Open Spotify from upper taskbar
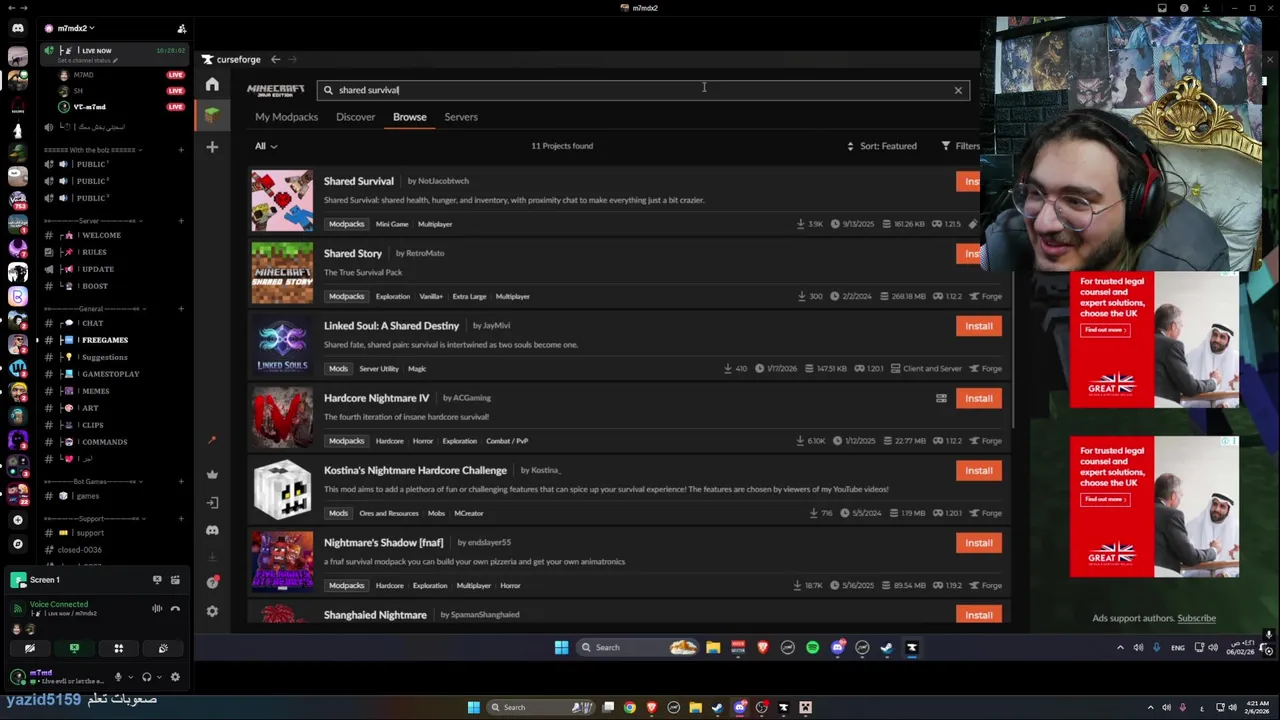The height and width of the screenshot is (720, 1280). pyautogui.click(x=812, y=647)
